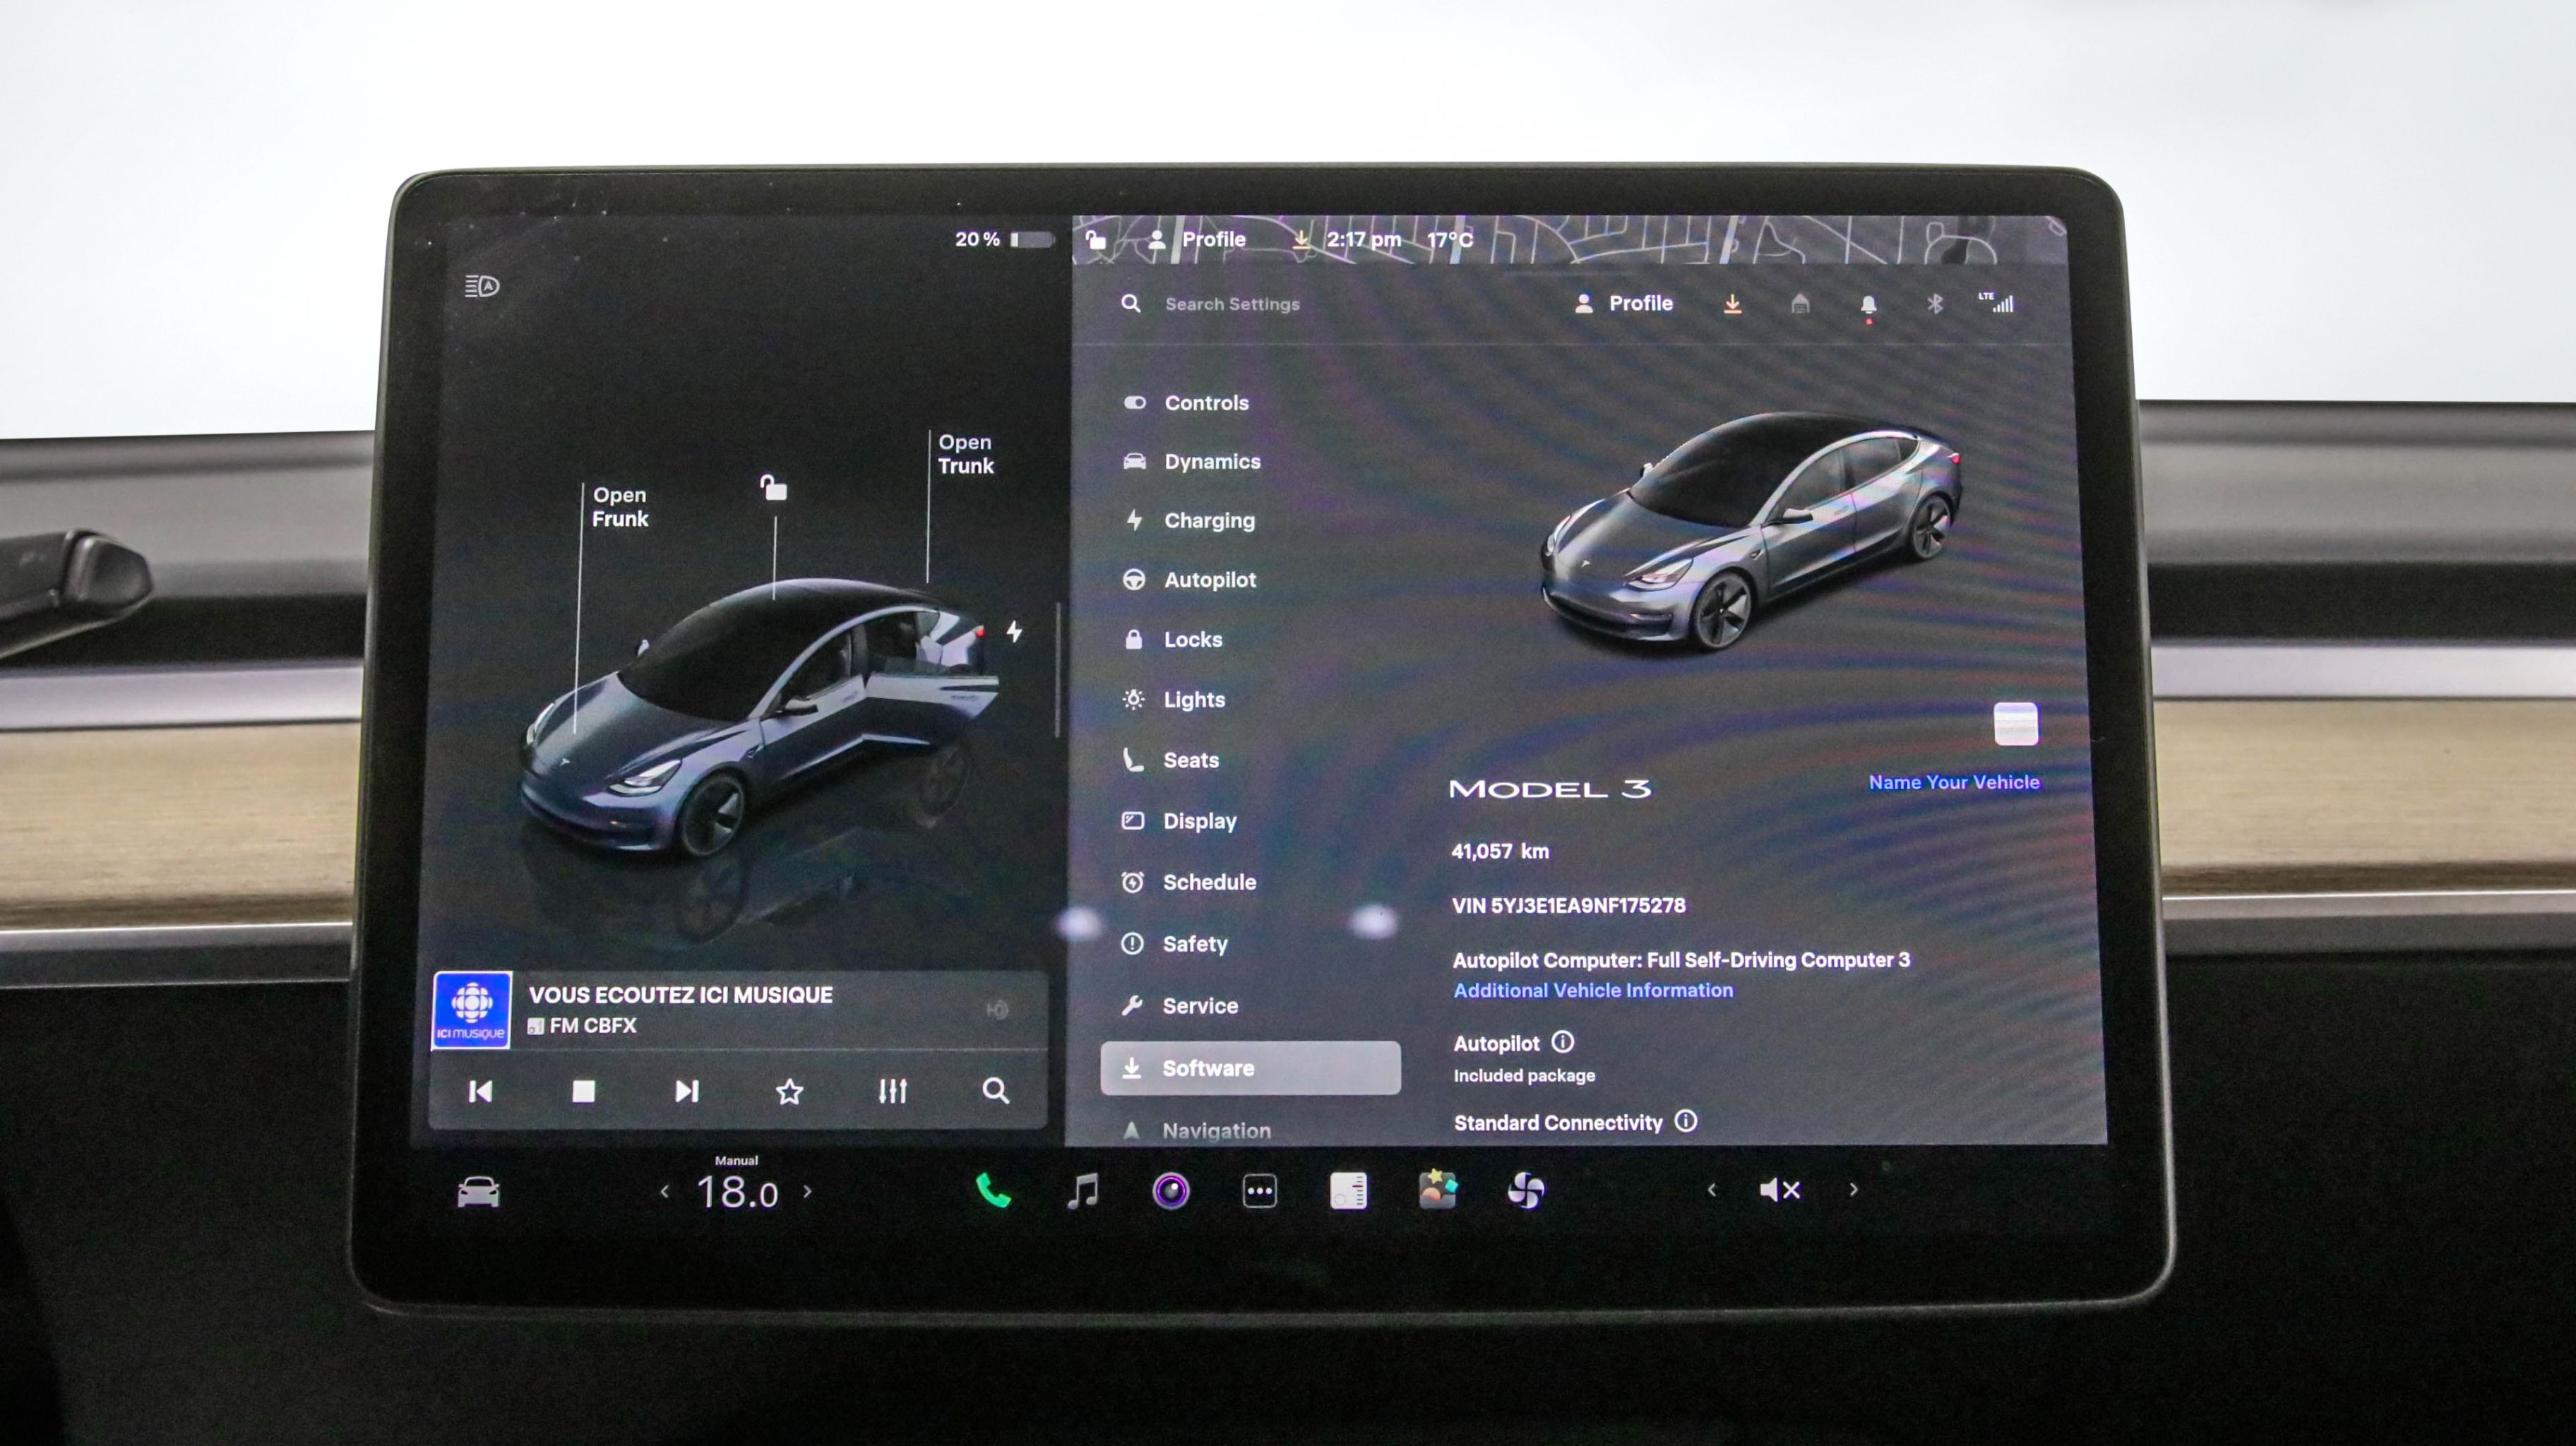Open the all-apps three-dots launcher
This screenshot has width=2576, height=1446.
tap(1259, 1191)
